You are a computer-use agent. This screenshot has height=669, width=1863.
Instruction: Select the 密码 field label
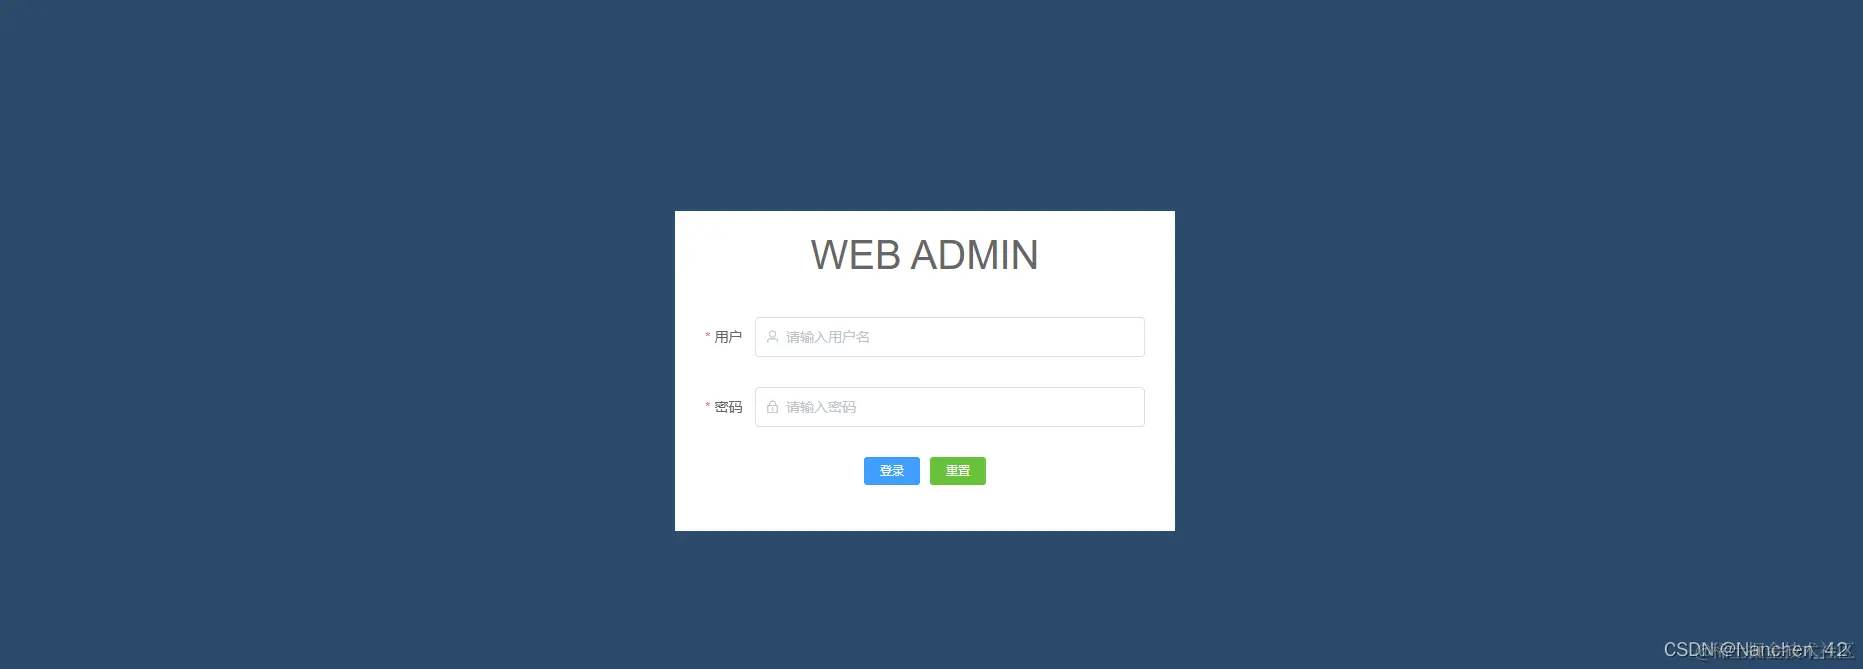click(728, 407)
